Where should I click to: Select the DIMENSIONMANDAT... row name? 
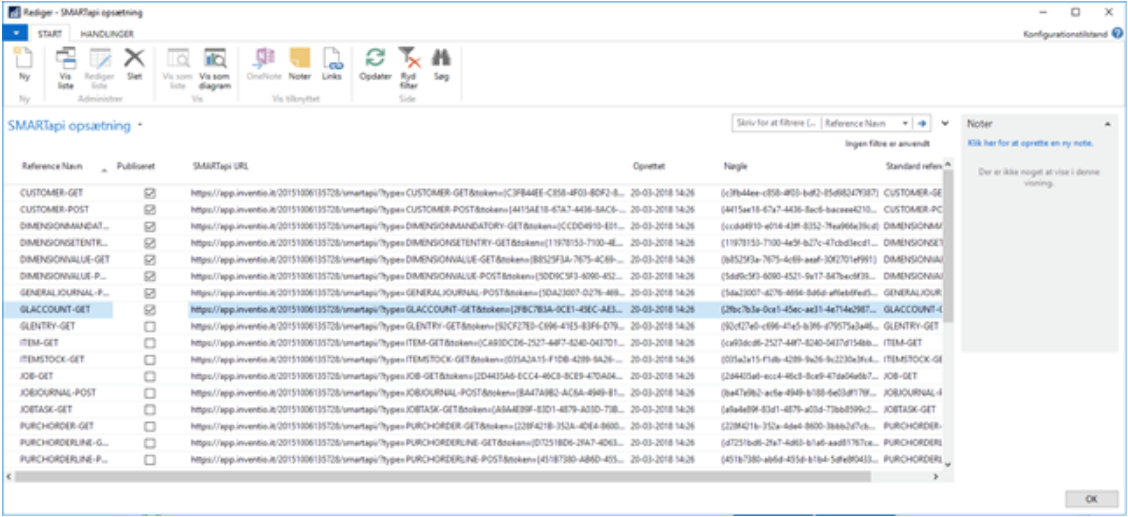click(x=63, y=227)
